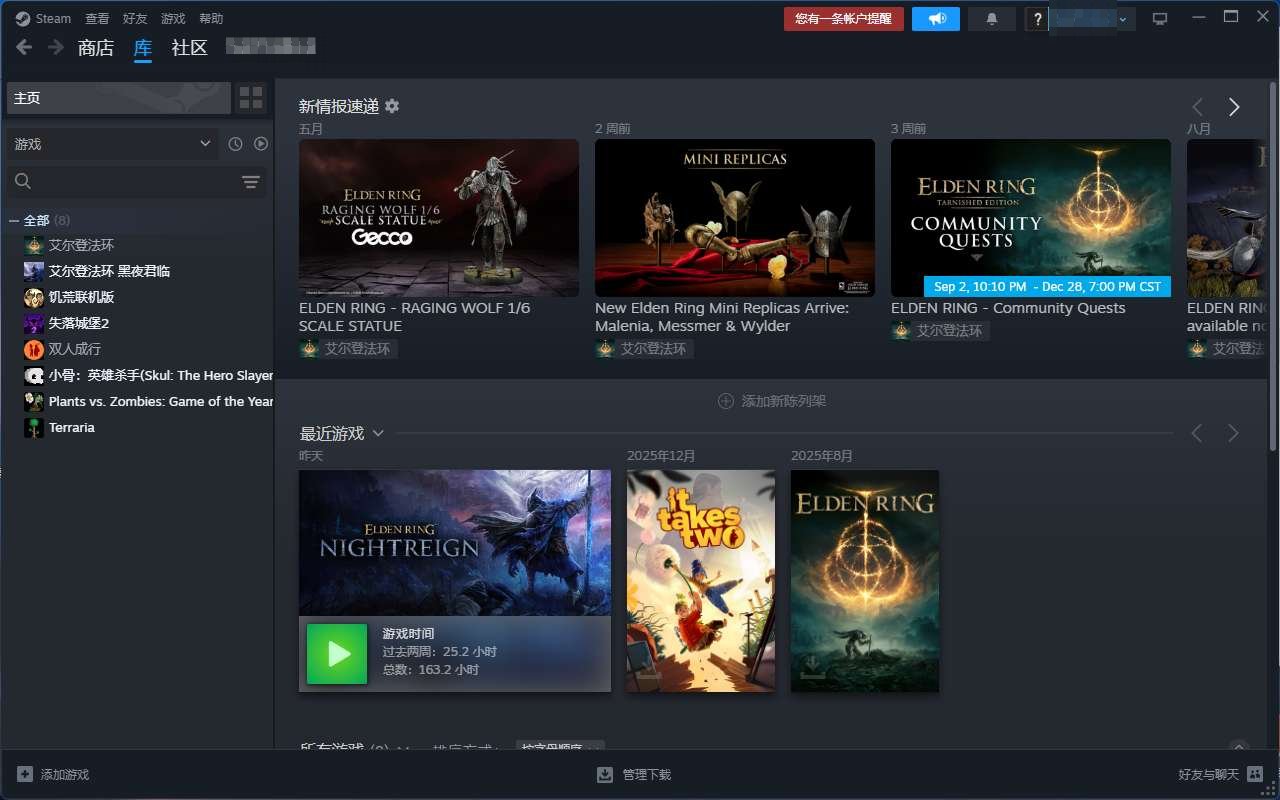Open the help question mark icon

tap(1037, 19)
